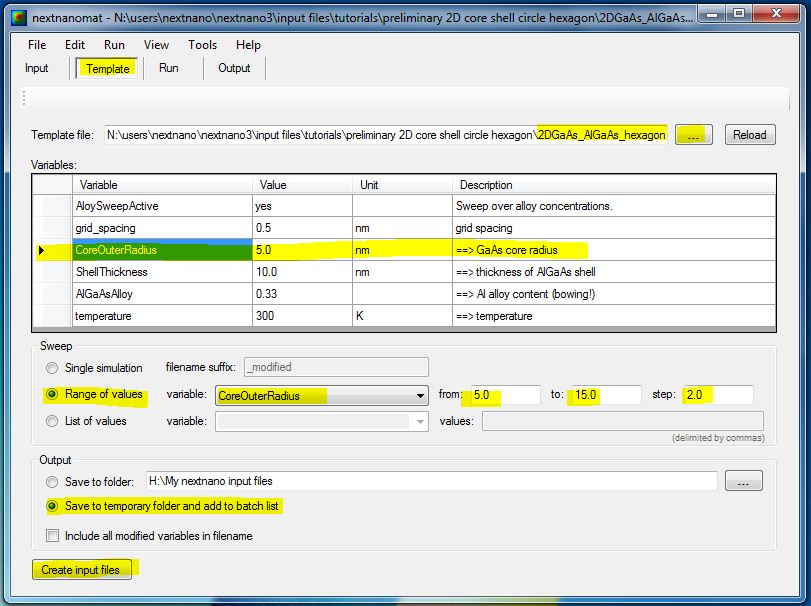Open the Tools menu

202,45
